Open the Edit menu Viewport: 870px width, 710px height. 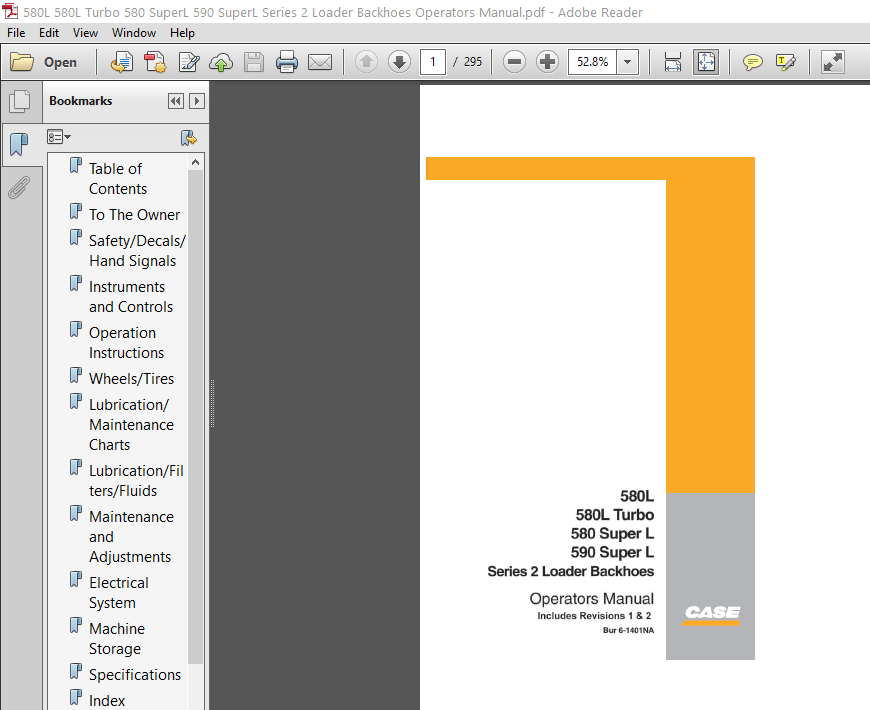coord(49,33)
